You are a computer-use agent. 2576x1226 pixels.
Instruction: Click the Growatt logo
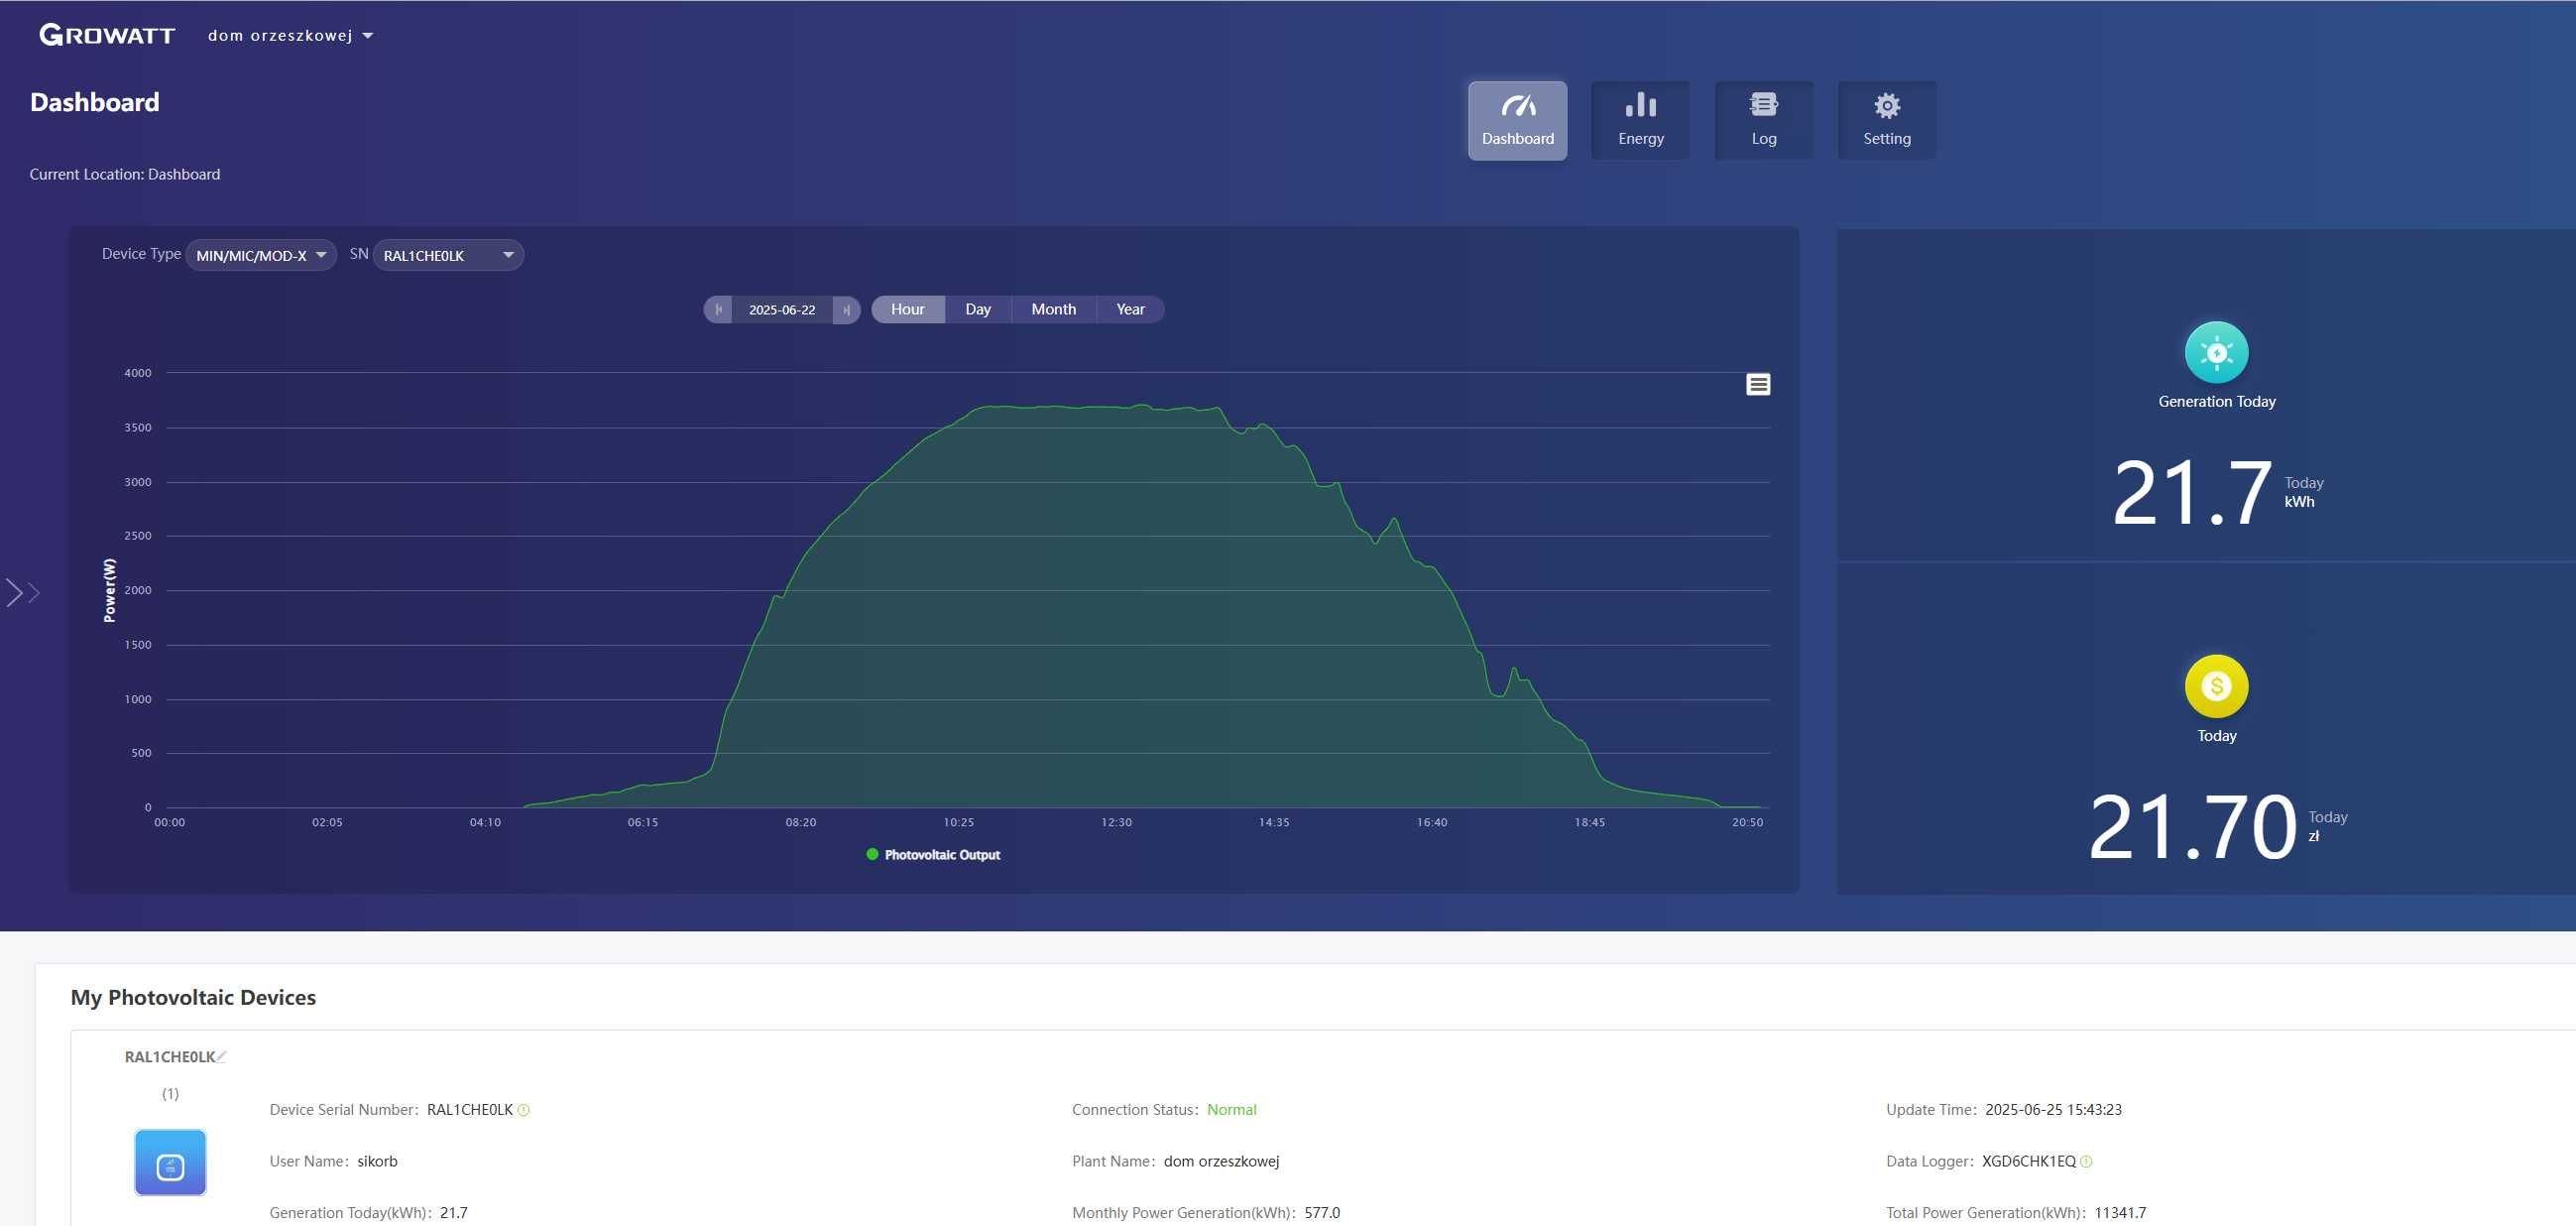[x=107, y=35]
